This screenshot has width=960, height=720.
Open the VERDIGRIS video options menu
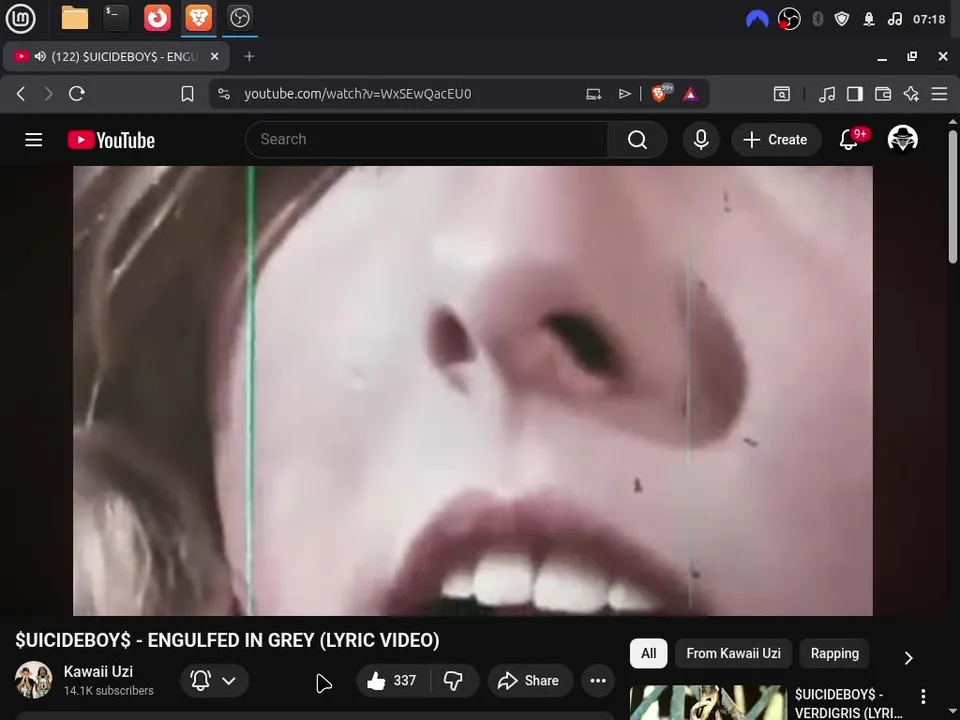(923, 697)
